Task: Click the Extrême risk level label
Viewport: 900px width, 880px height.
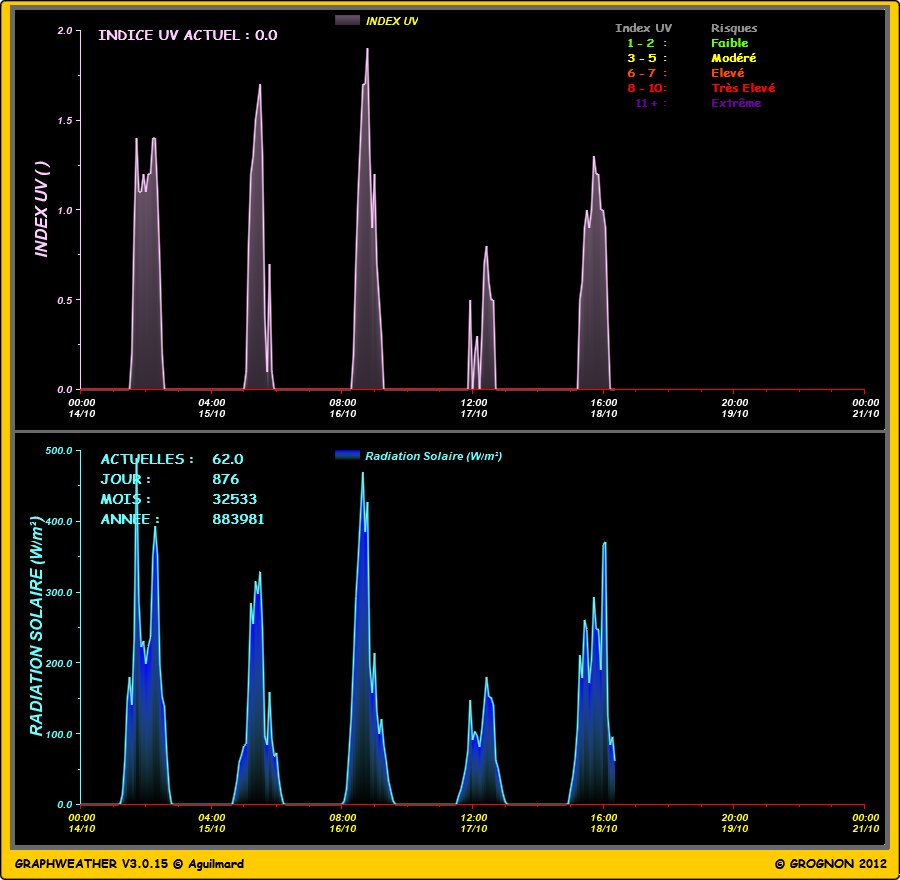Action: point(735,103)
